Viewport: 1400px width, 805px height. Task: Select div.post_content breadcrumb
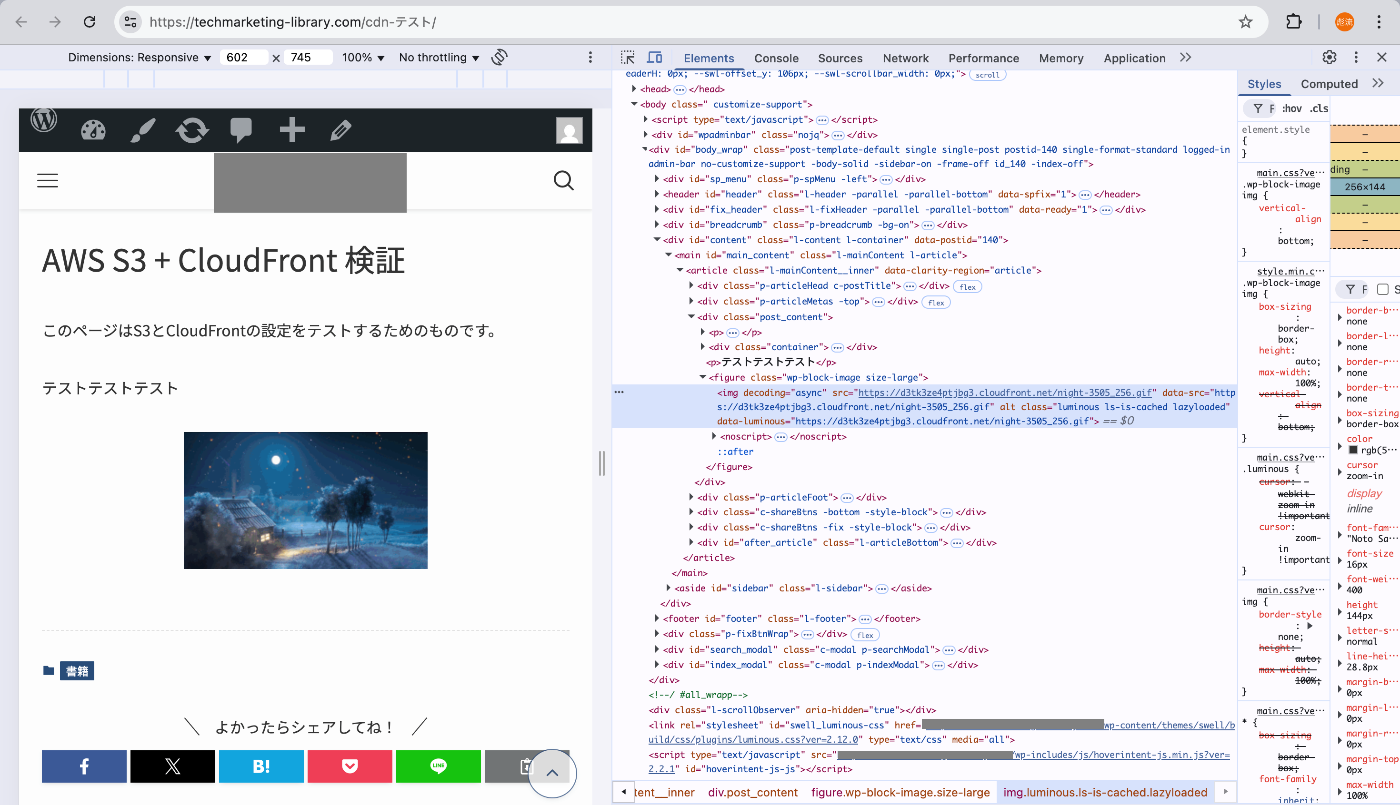pyautogui.click(x=753, y=792)
